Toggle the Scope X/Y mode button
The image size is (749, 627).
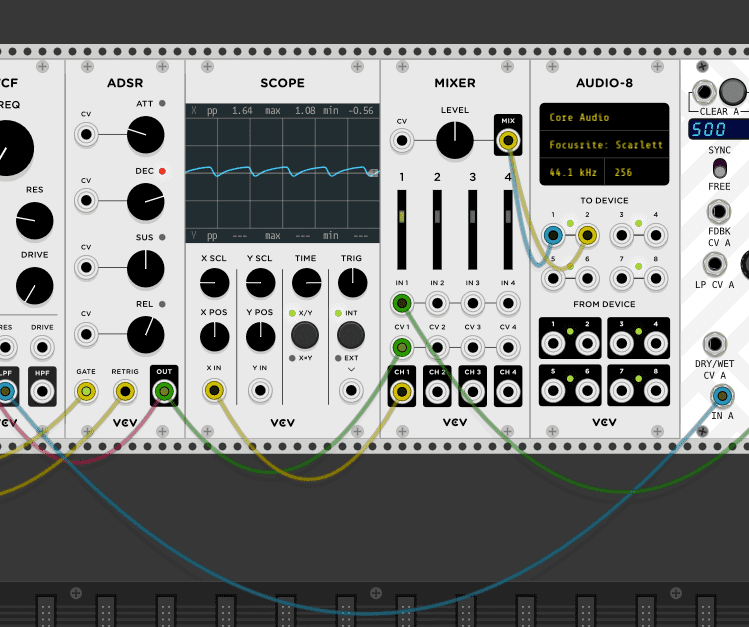(x=305, y=335)
